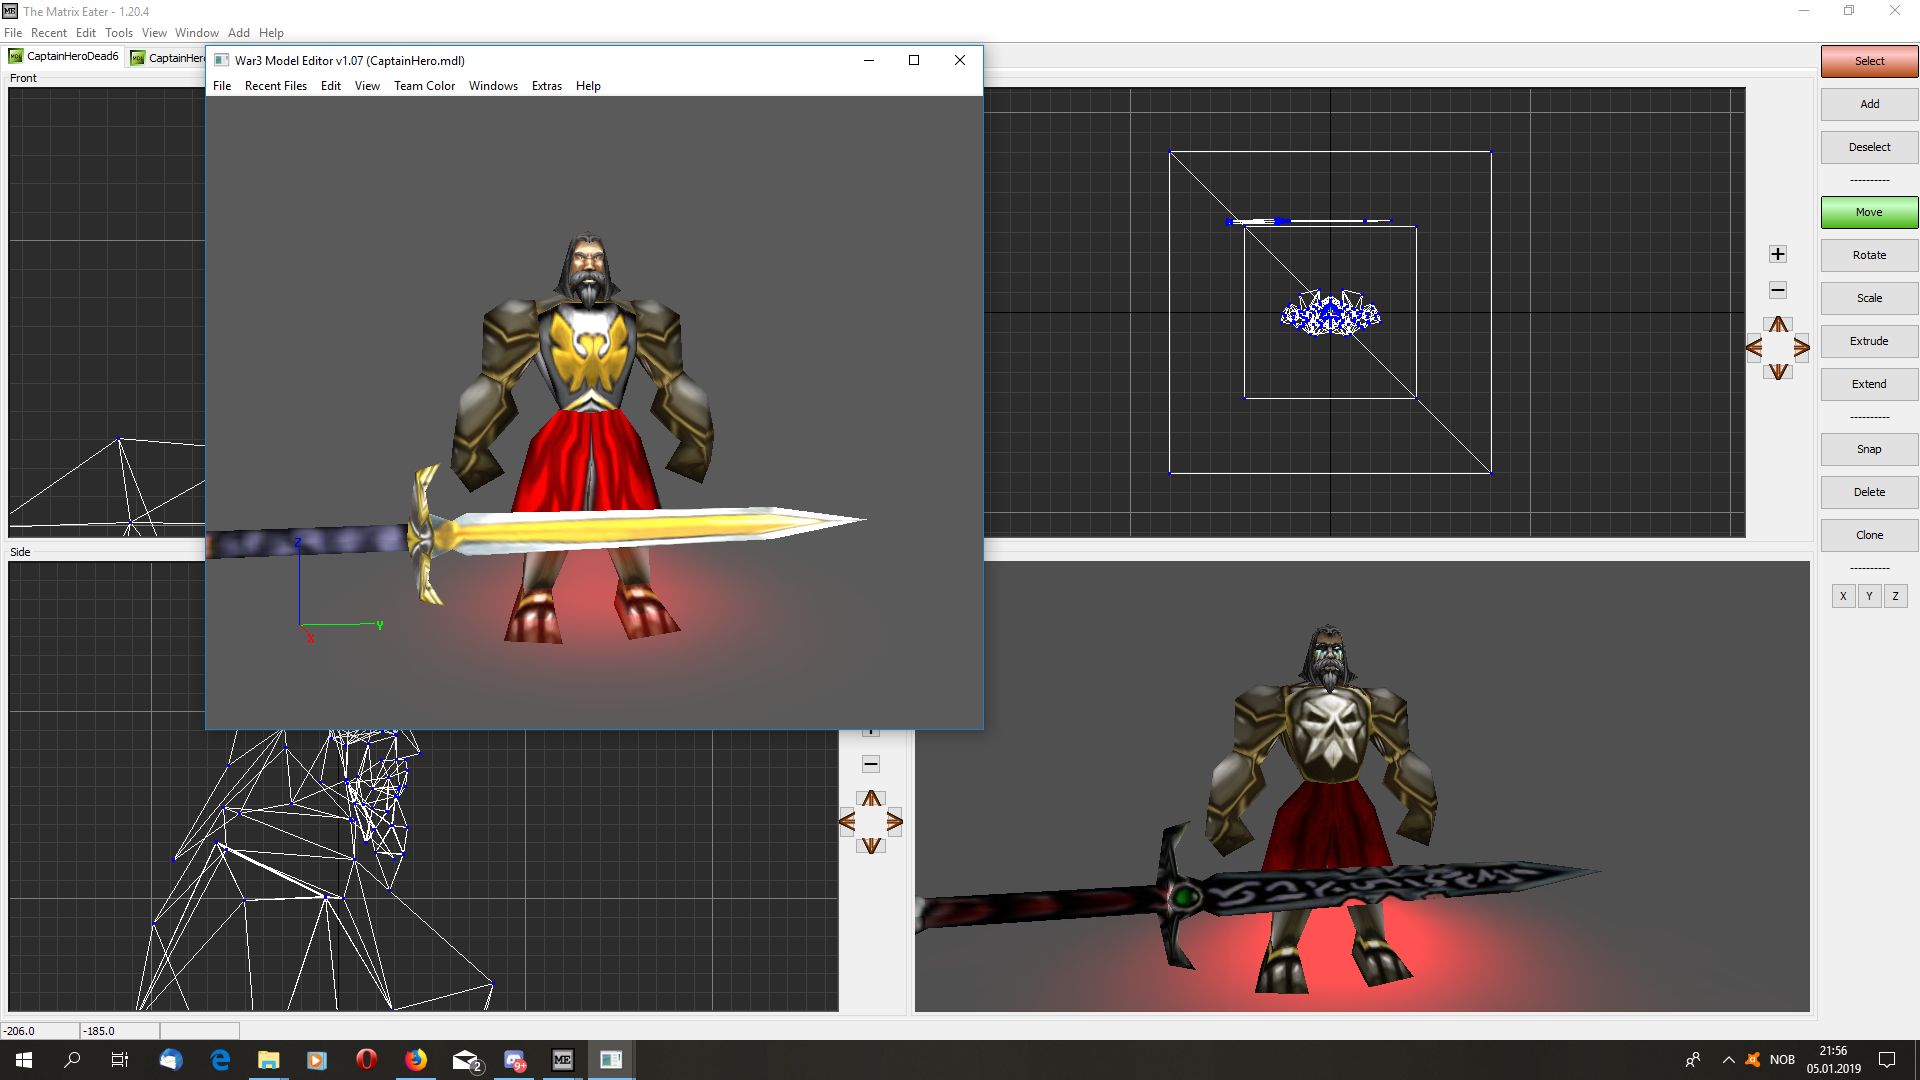Open Windows Start menu

tap(24, 1060)
